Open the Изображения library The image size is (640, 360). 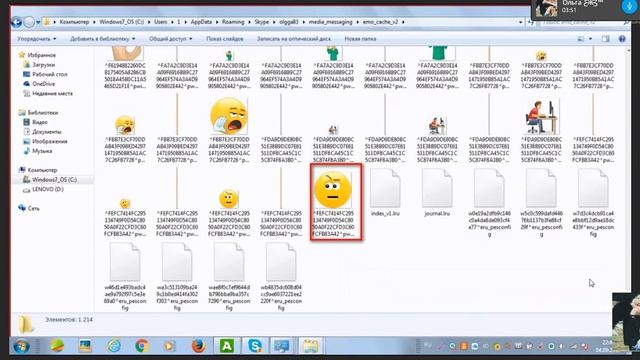[x=49, y=141]
